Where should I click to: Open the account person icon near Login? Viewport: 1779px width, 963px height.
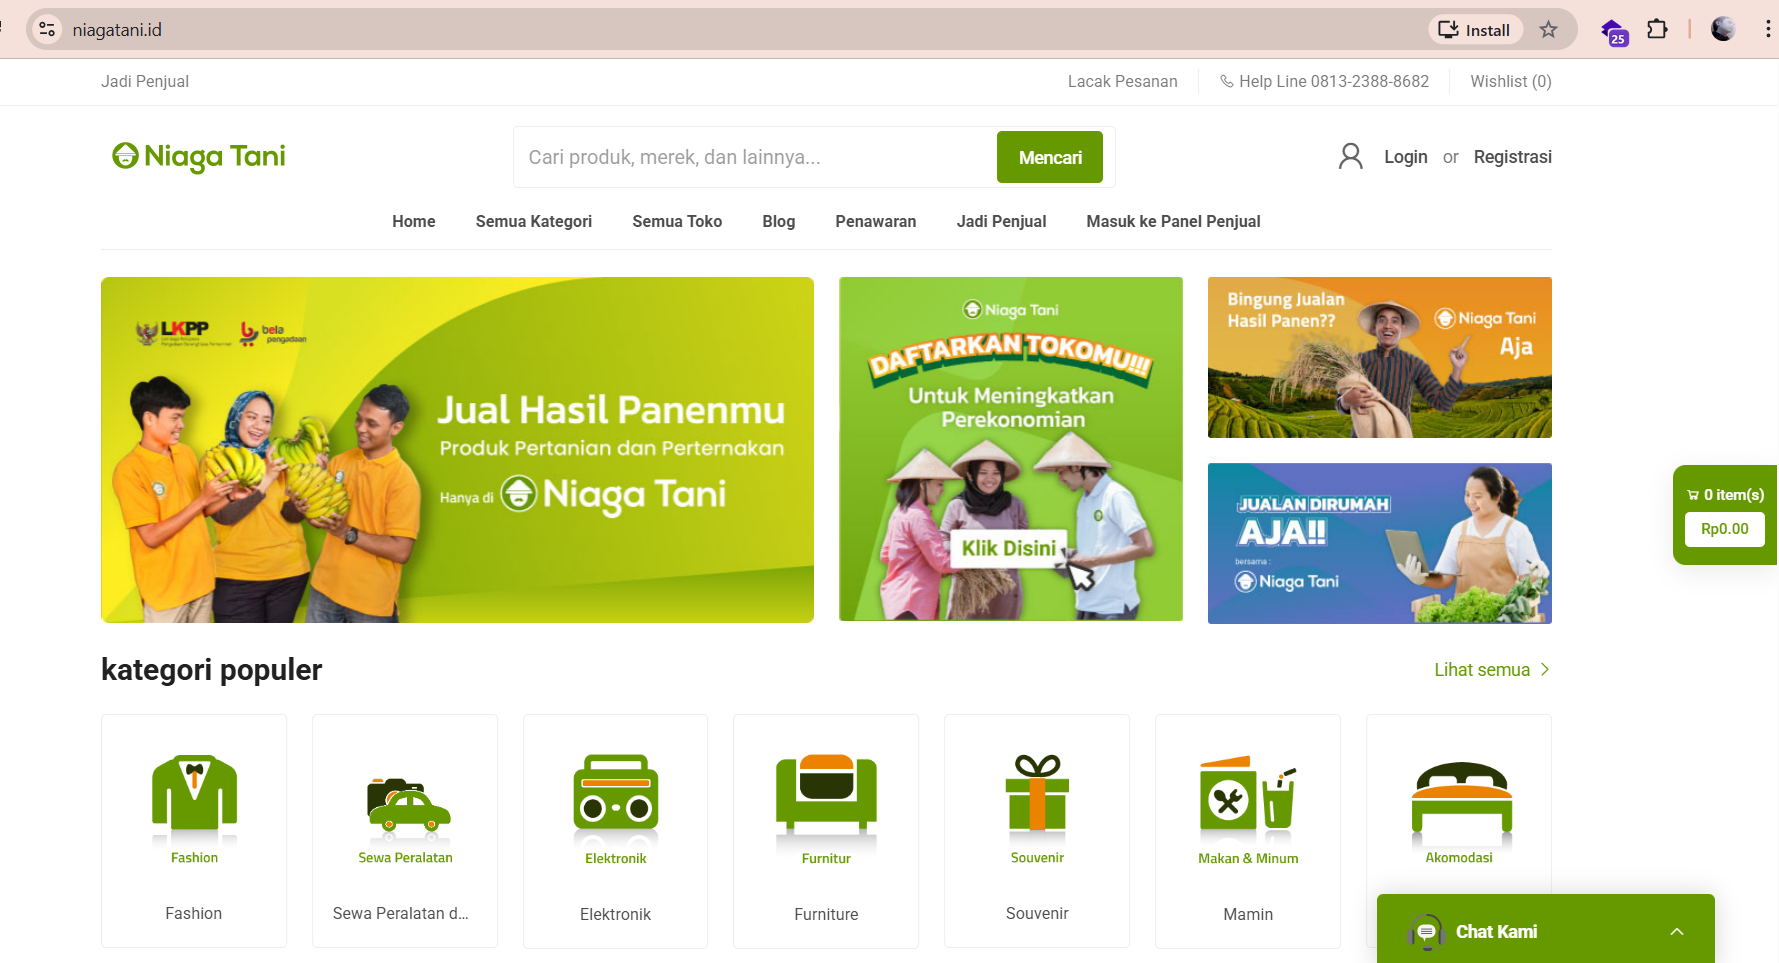[1351, 156]
